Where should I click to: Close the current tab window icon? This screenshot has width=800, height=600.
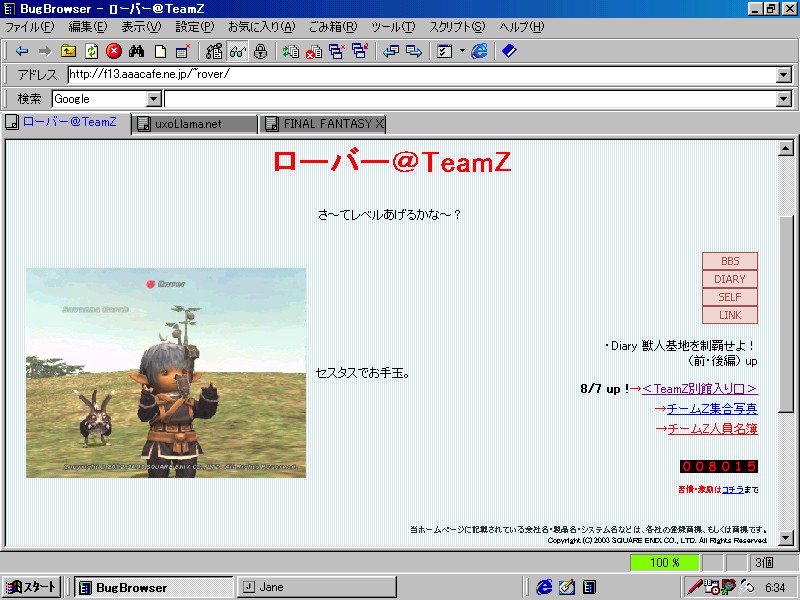tap(183, 51)
